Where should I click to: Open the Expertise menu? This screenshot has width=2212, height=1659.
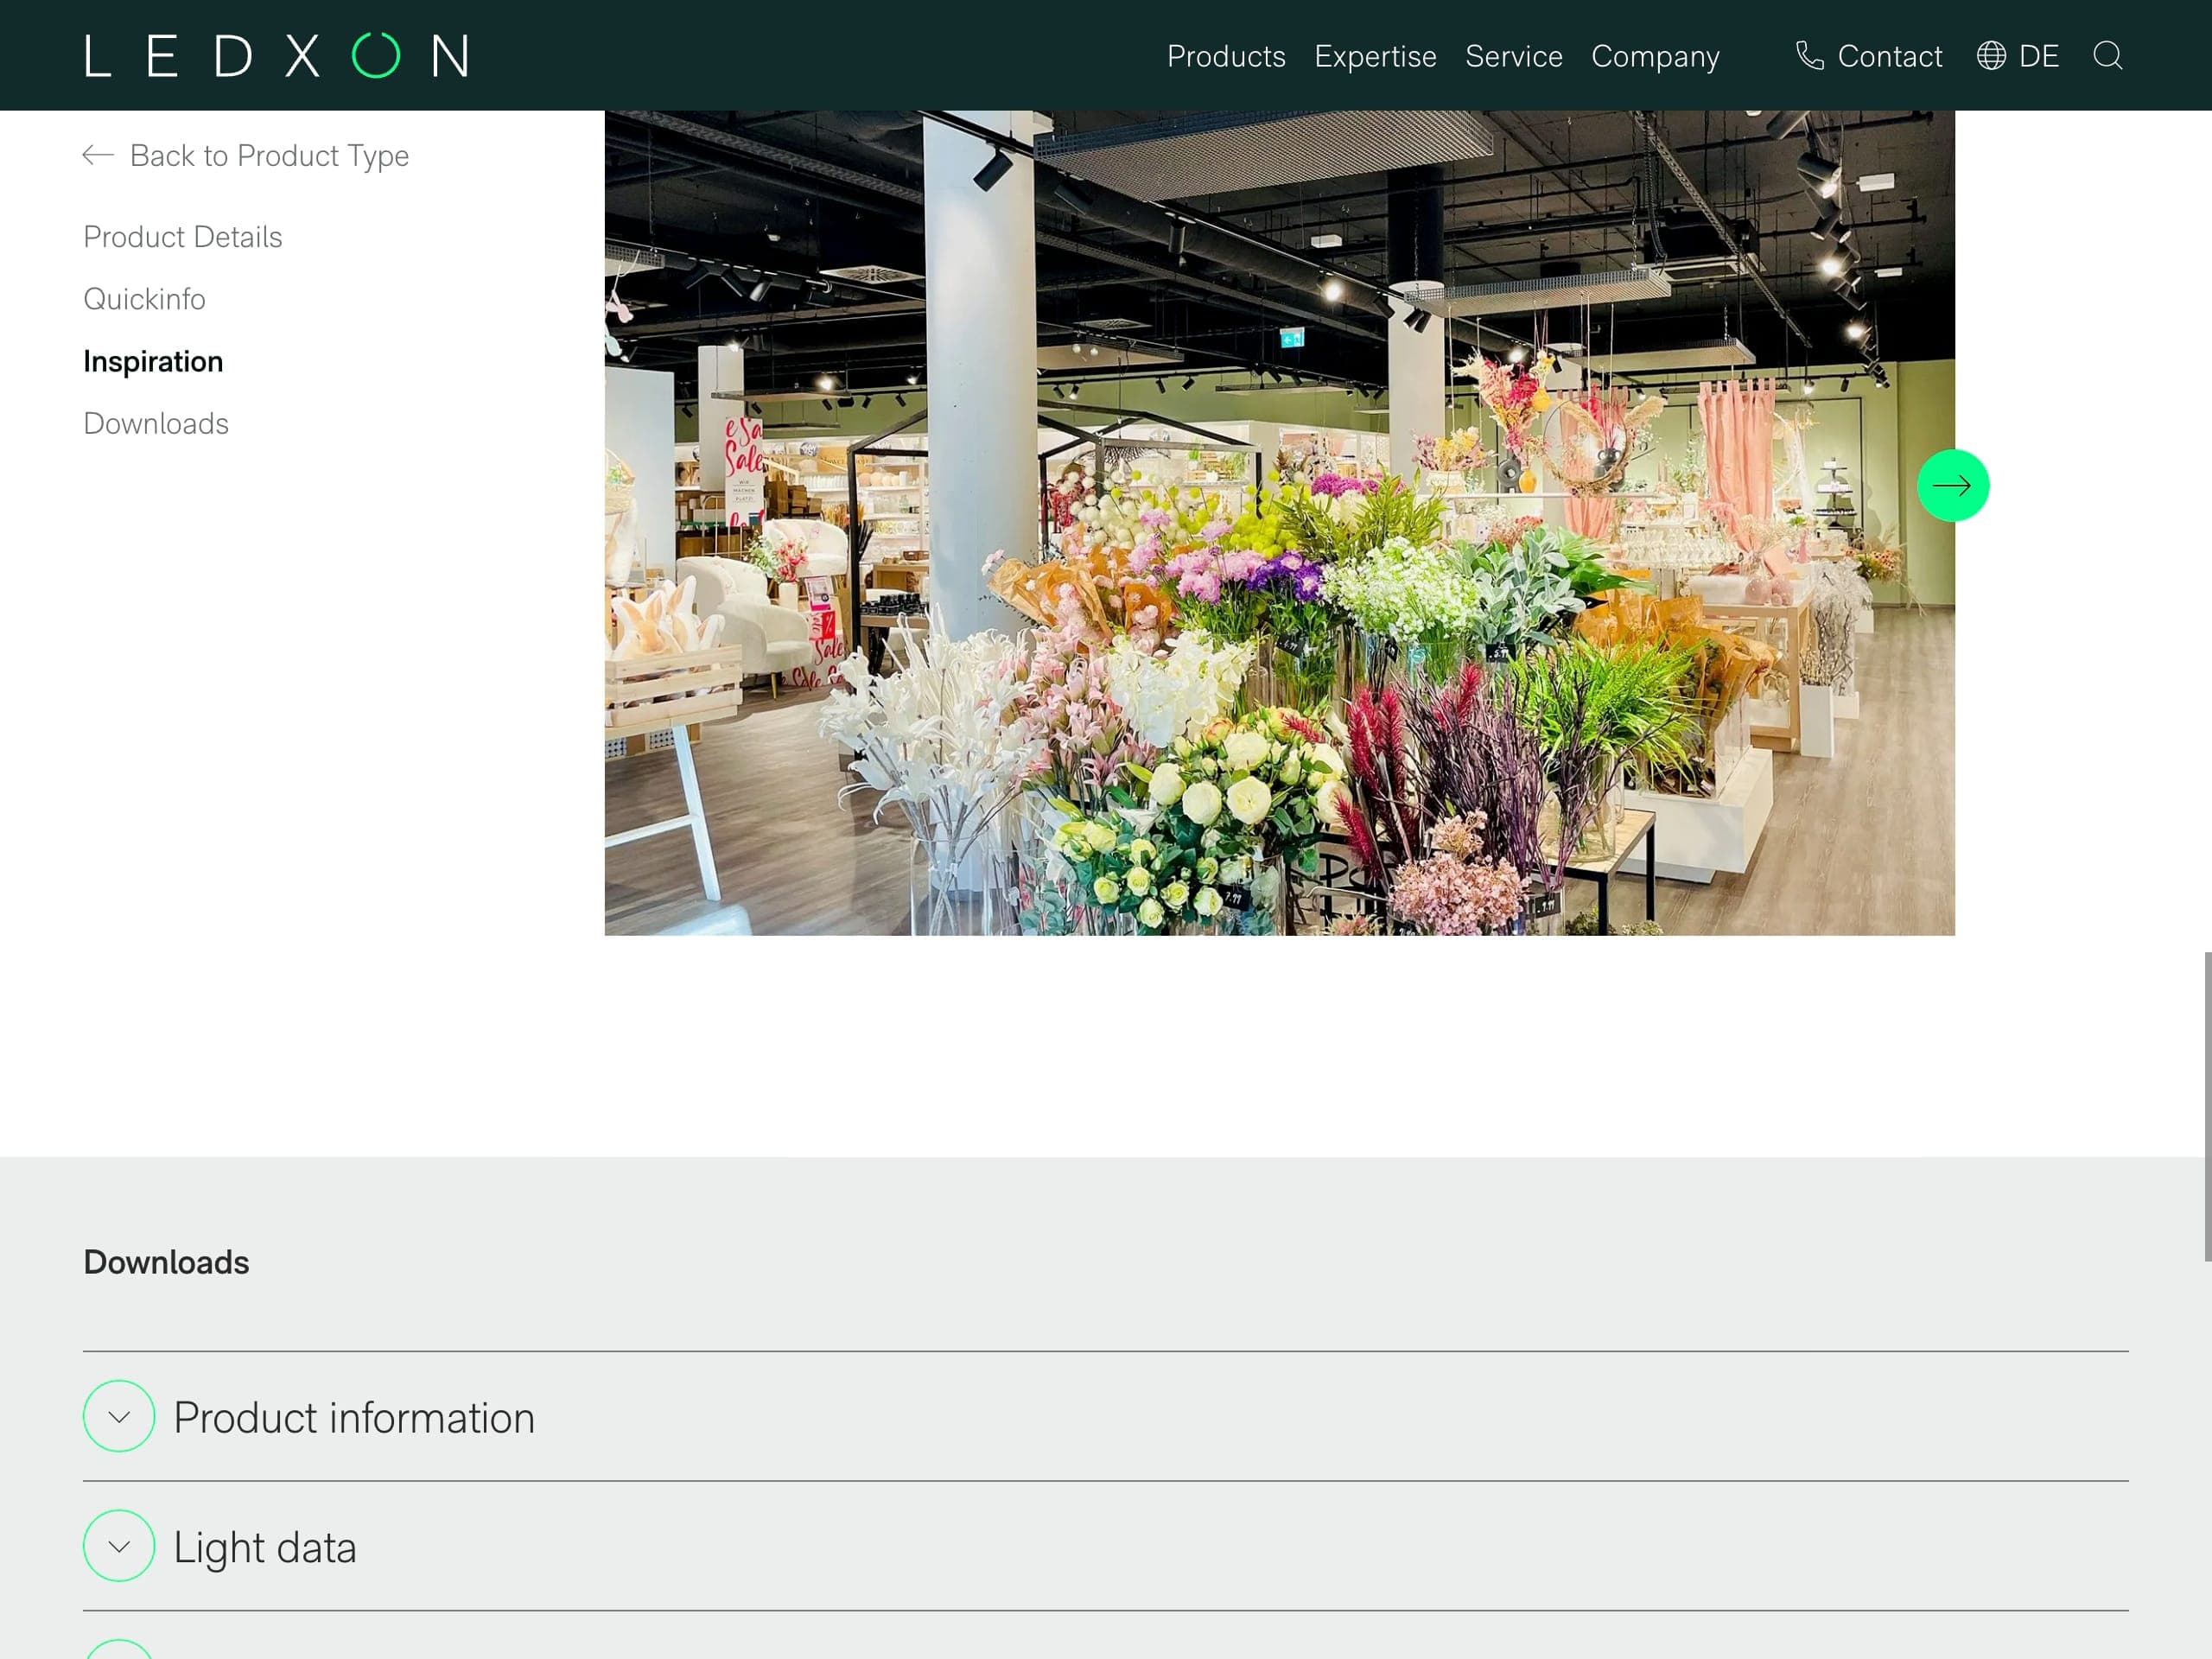point(1375,56)
